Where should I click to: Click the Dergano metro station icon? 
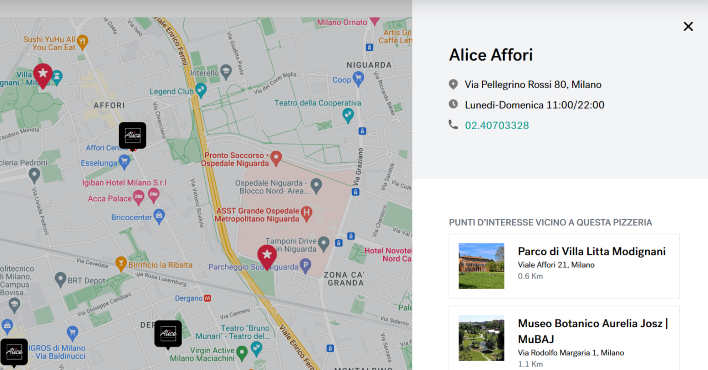(x=207, y=298)
